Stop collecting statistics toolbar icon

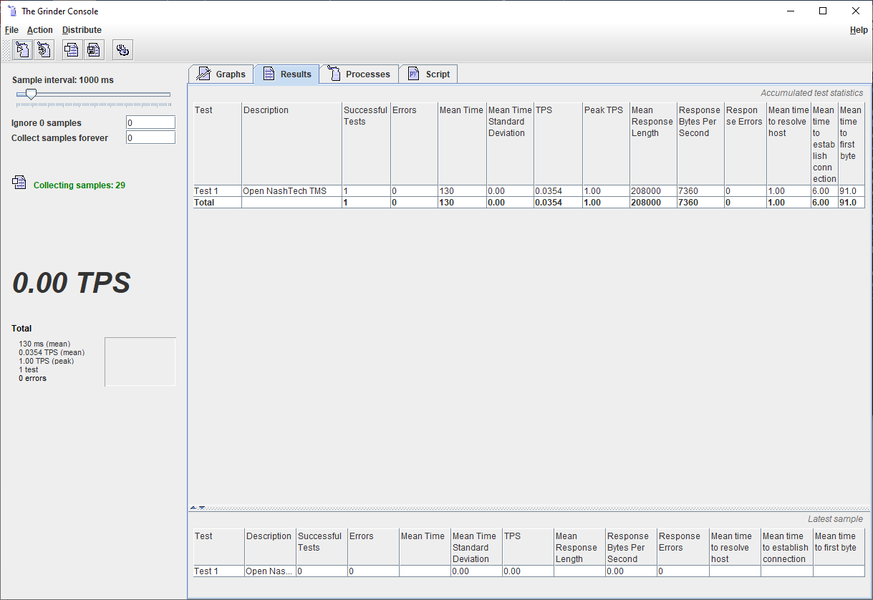tap(94, 50)
